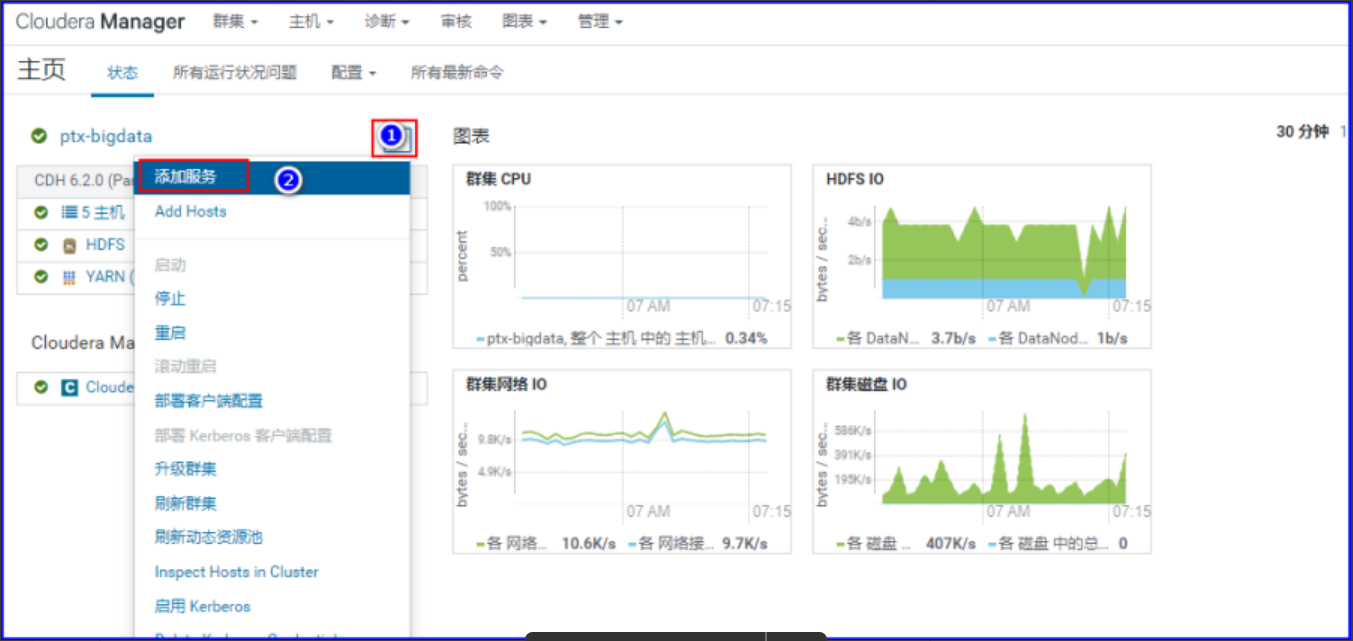Click the 10.6K/s network legend value

coord(587,543)
